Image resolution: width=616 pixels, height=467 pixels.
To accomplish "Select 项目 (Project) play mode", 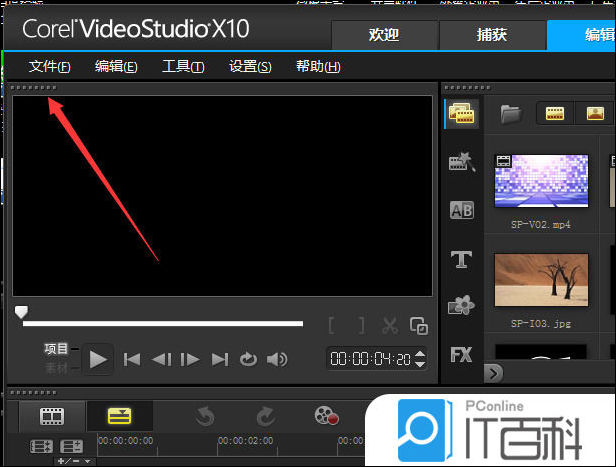I will click(x=56, y=348).
